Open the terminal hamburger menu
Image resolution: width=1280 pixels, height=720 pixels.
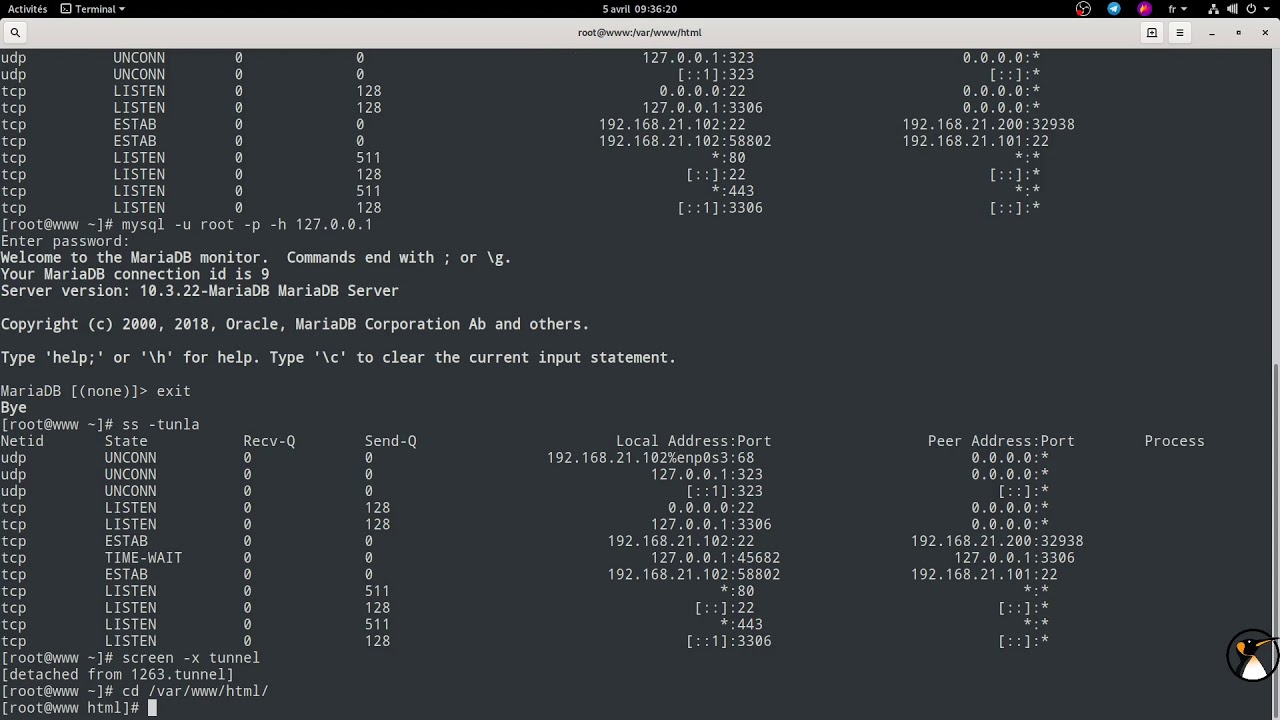[1180, 33]
